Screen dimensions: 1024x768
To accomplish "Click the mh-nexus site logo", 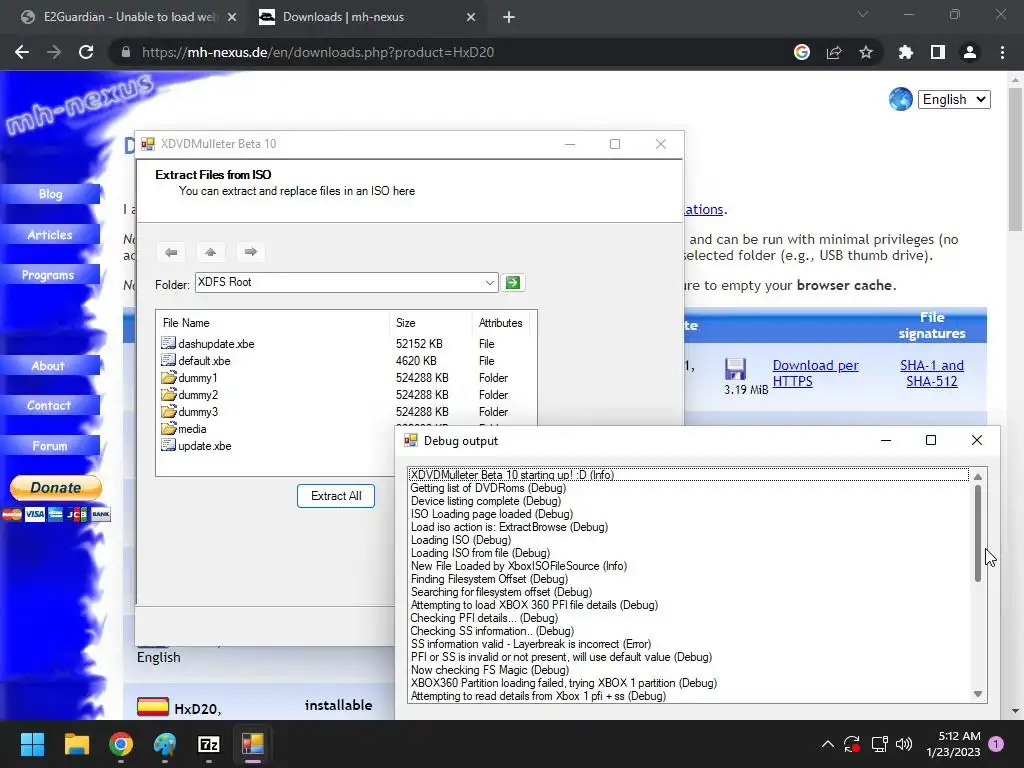I will (78, 104).
